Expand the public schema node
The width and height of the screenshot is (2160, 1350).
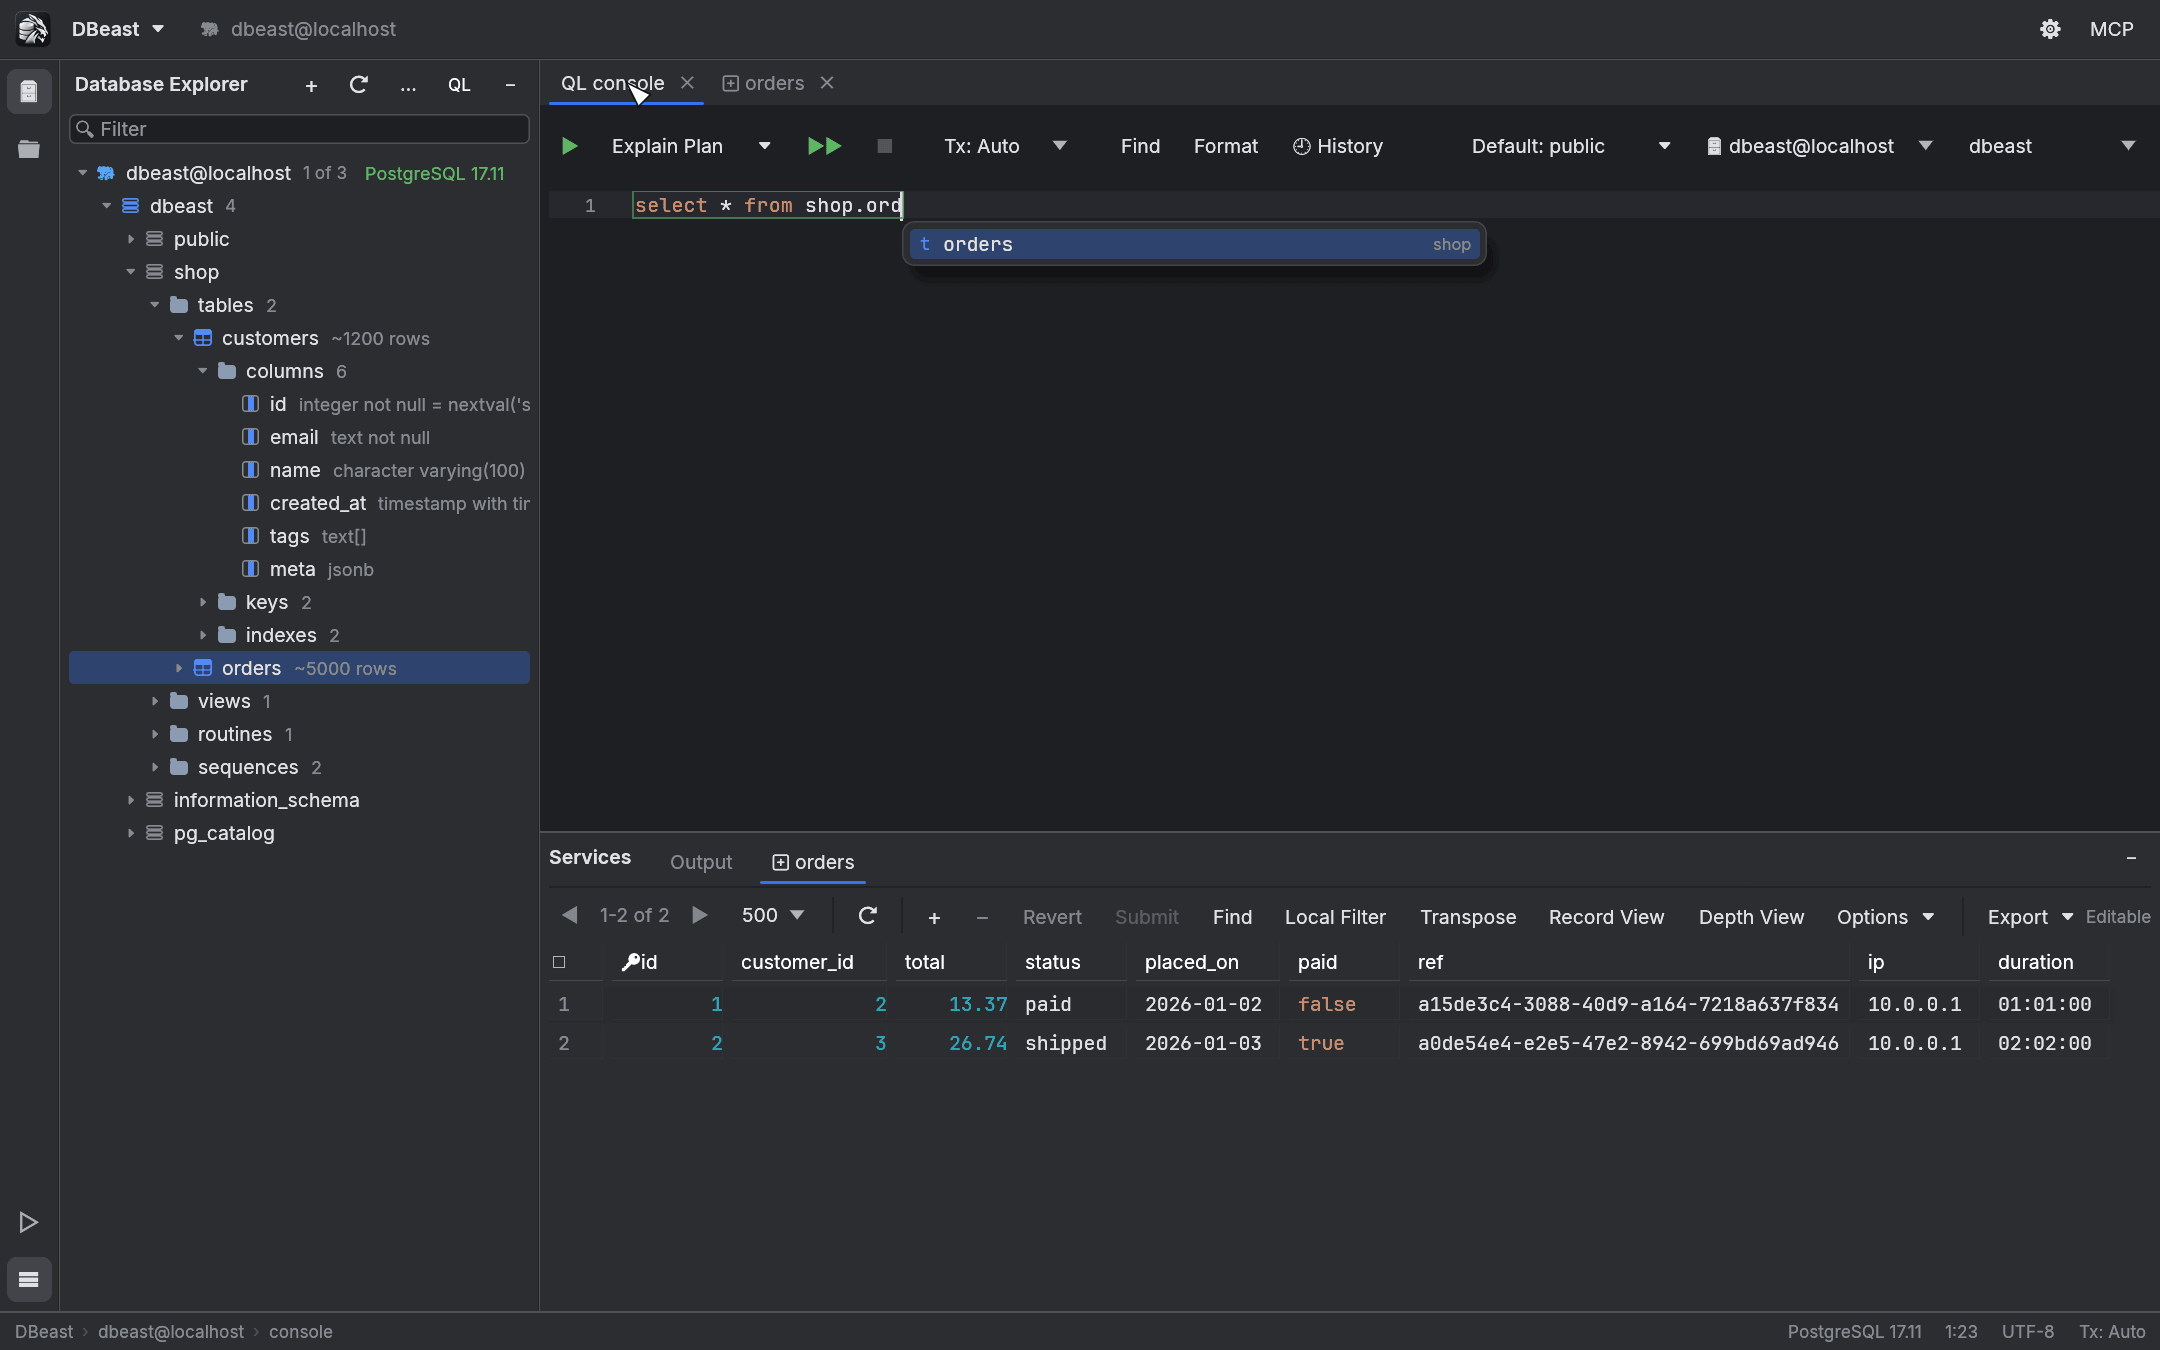coord(131,239)
